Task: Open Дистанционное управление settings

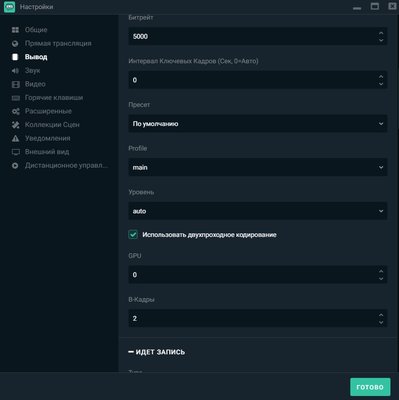Action: pyautogui.click(x=66, y=165)
